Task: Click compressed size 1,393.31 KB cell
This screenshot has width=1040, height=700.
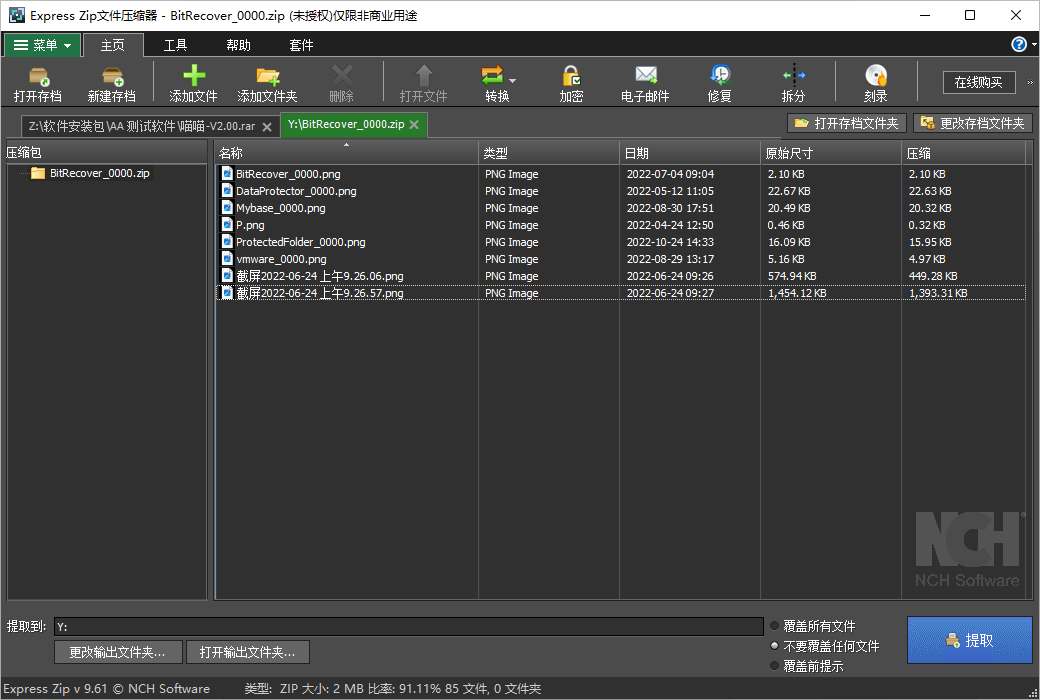Action: tap(938, 293)
